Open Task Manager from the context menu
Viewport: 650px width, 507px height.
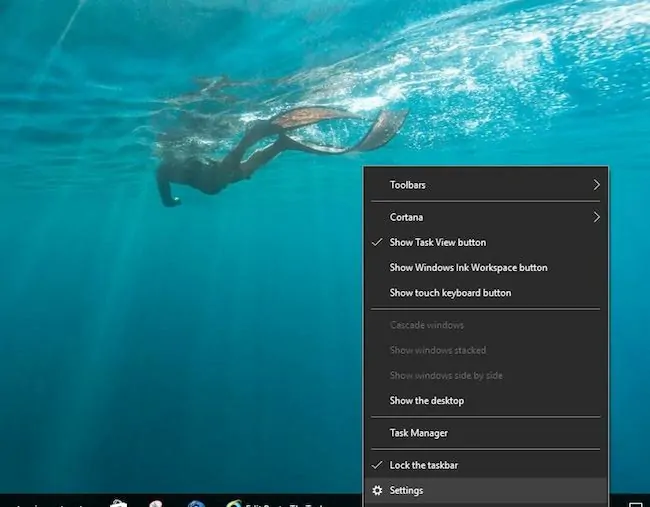485,433
